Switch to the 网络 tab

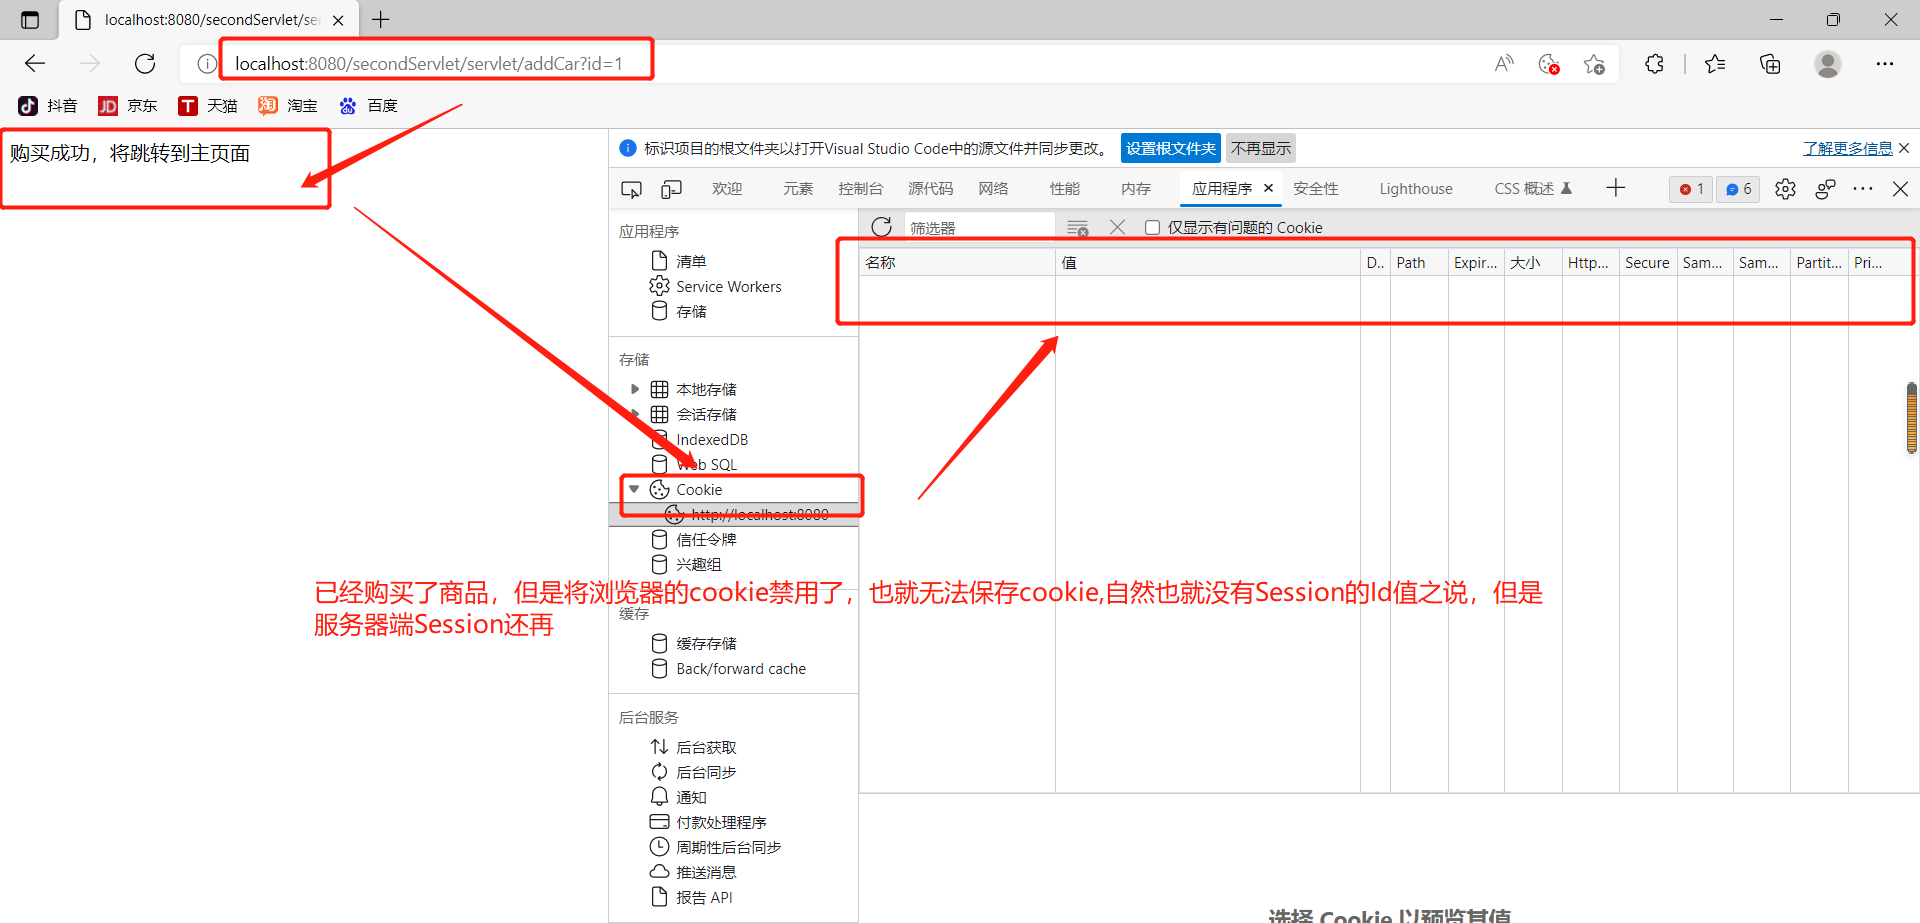click(993, 189)
